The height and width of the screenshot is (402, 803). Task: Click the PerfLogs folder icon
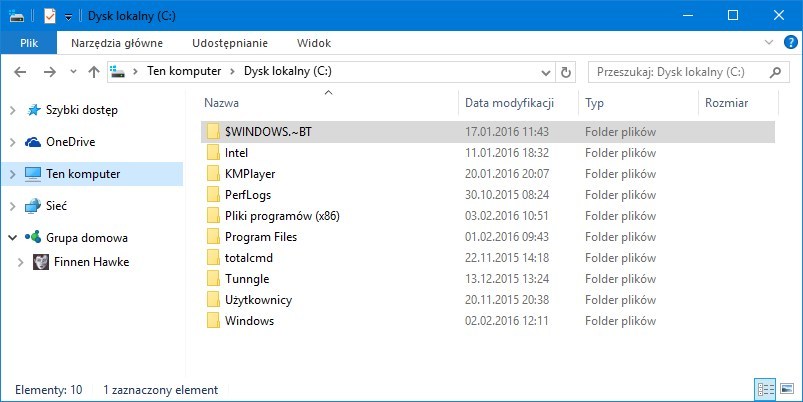[x=214, y=195]
